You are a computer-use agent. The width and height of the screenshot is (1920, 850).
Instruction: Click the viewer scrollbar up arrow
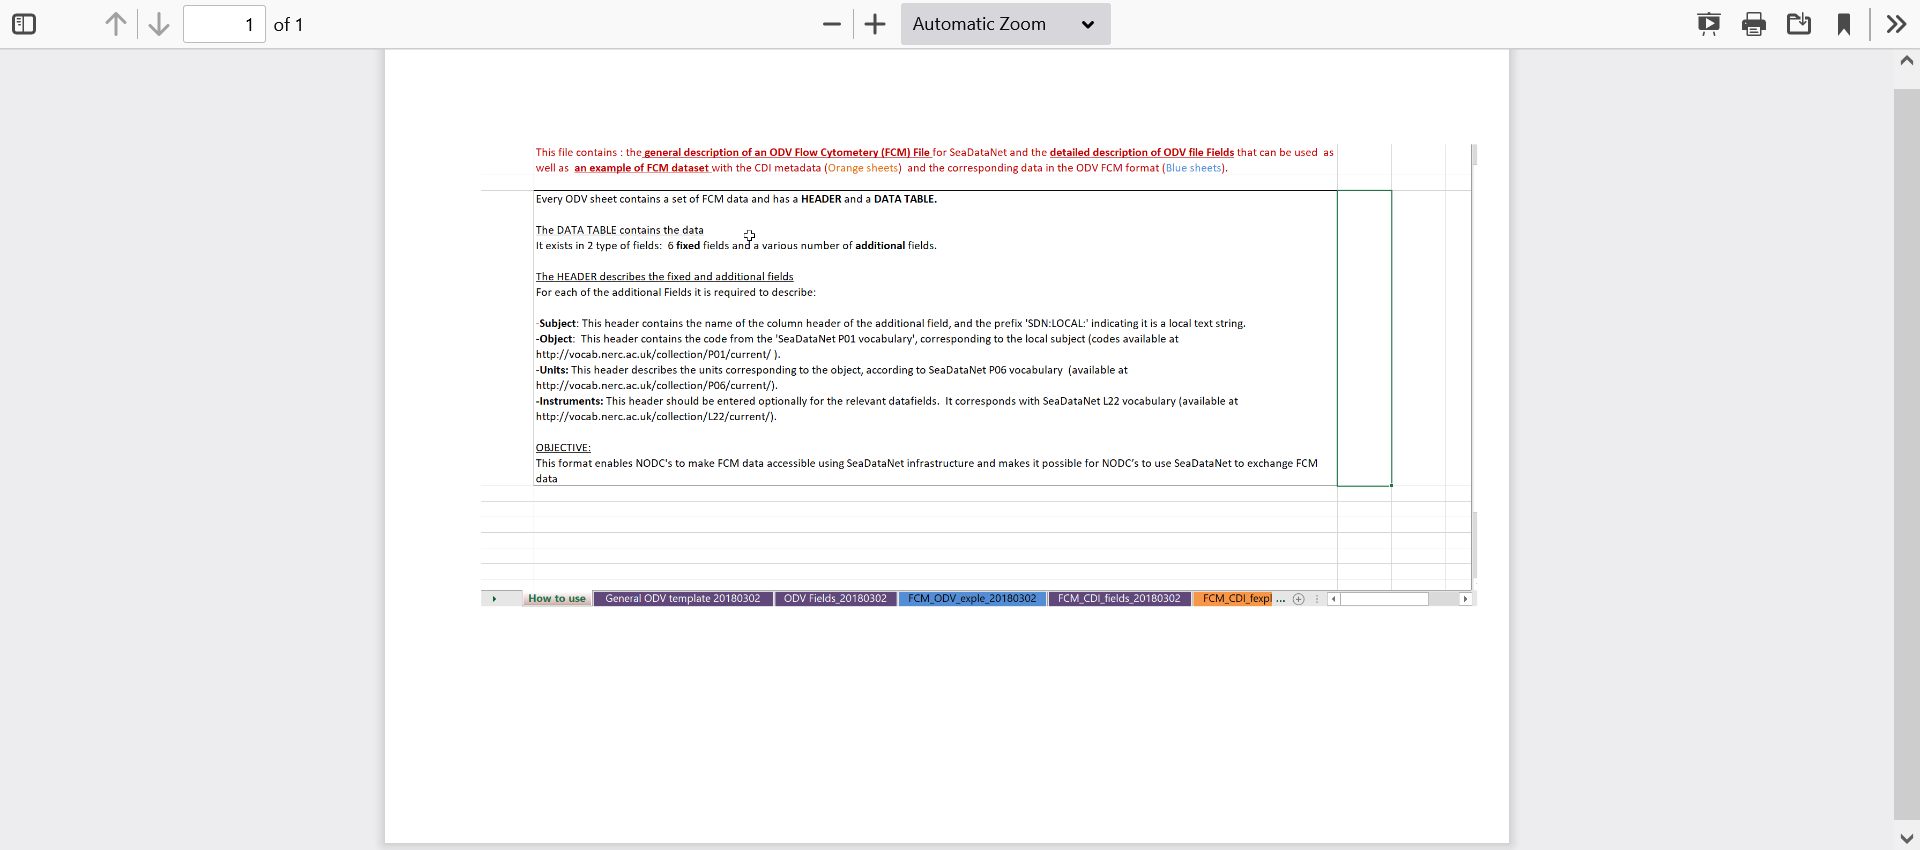1907,60
